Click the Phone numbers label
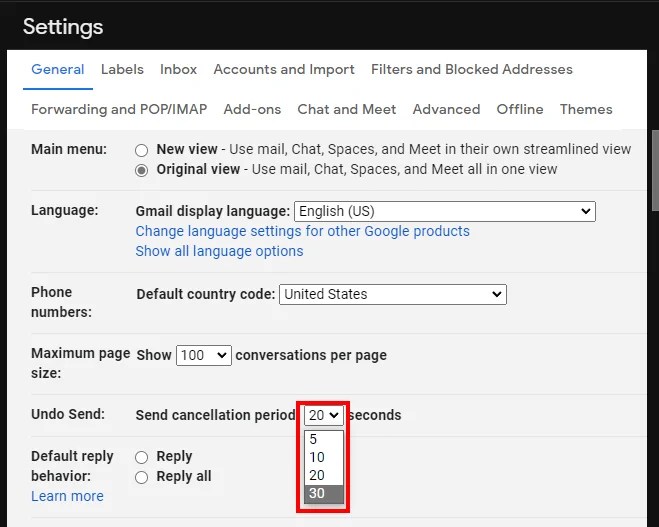This screenshot has width=659, height=527. pyautogui.click(x=61, y=302)
